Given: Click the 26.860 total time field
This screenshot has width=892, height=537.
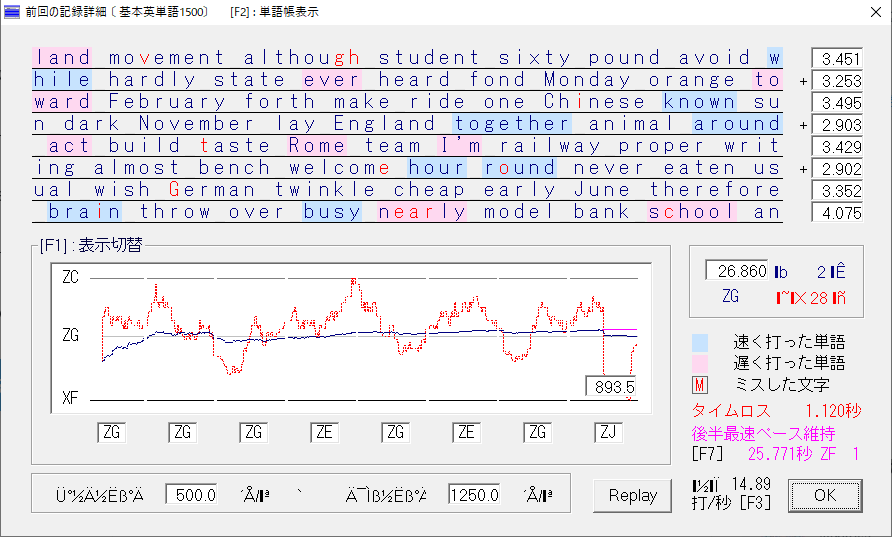Looking at the screenshot, I should pos(737,271).
